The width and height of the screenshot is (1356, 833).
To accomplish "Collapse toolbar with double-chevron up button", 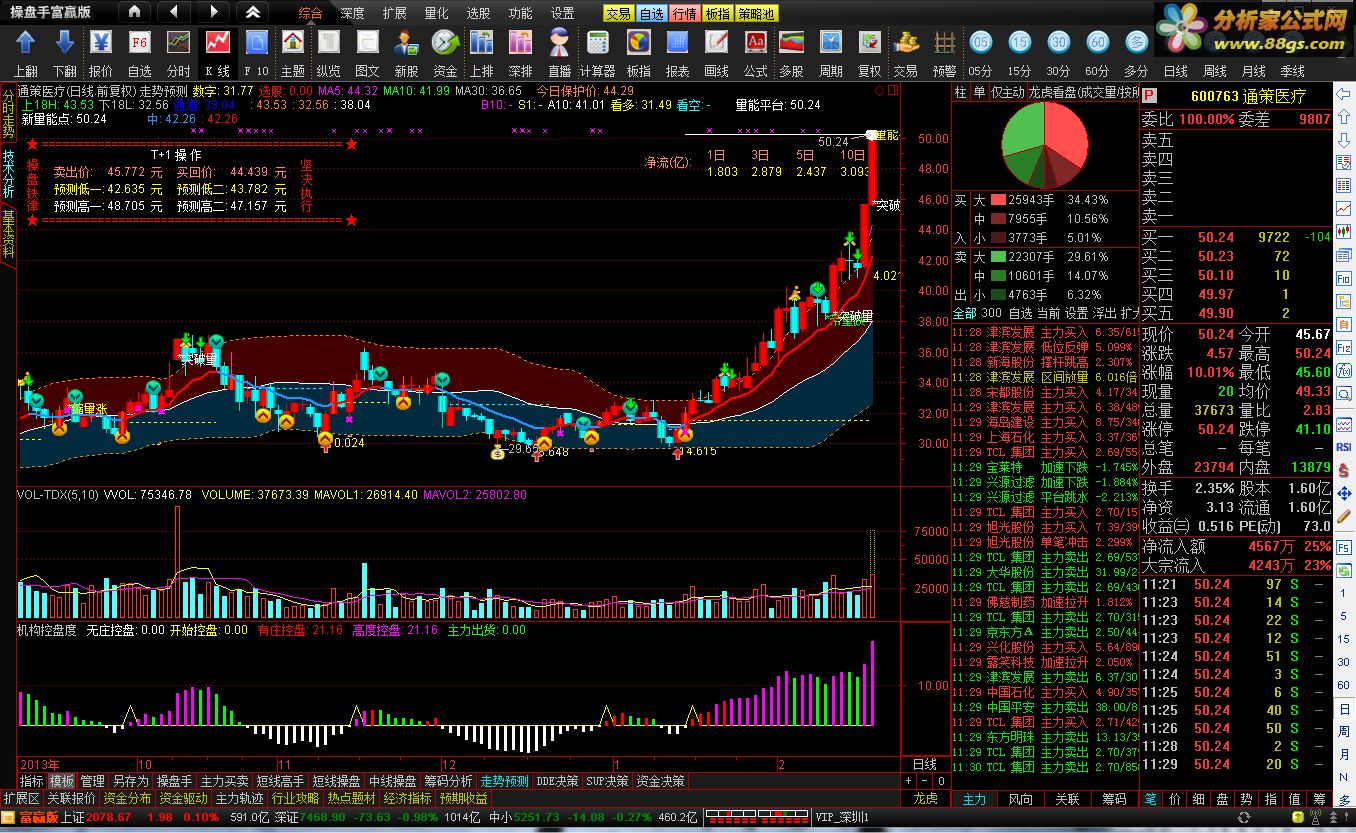I will [253, 12].
